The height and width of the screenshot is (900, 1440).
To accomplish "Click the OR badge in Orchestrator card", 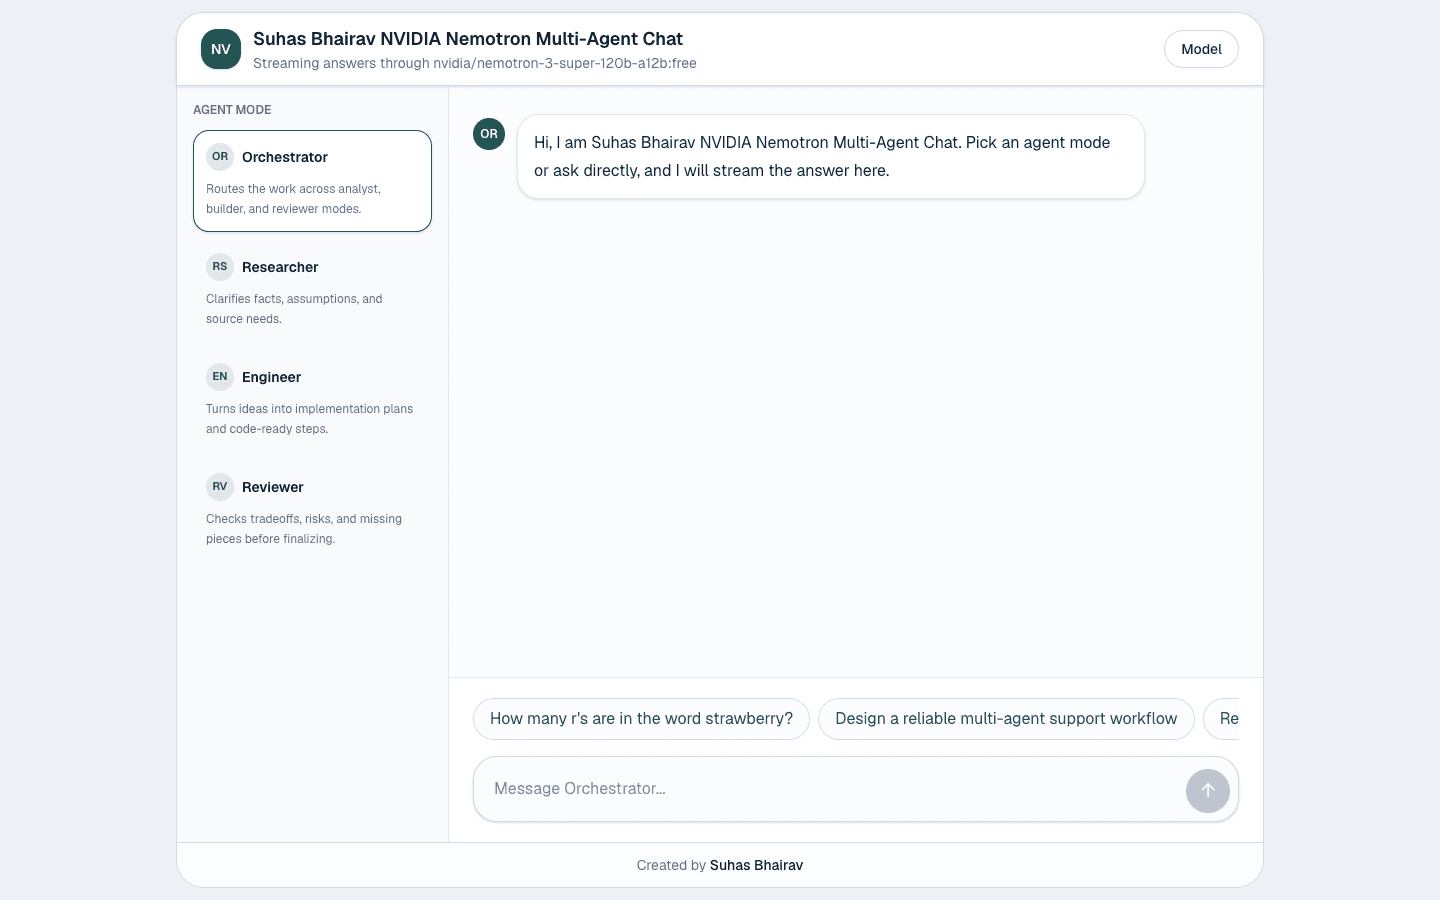I will coord(220,157).
